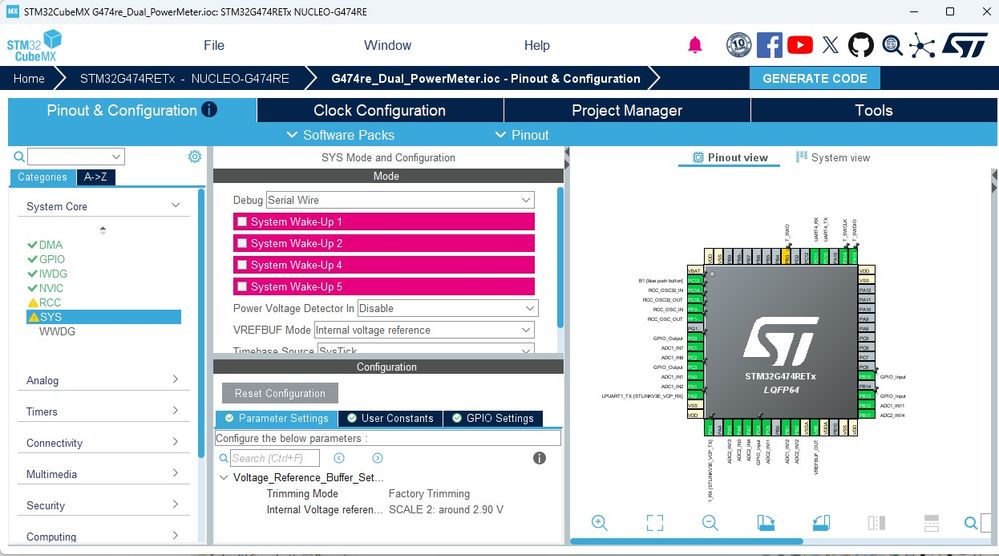Open the VREFBUF Mode dropdown

(424, 330)
